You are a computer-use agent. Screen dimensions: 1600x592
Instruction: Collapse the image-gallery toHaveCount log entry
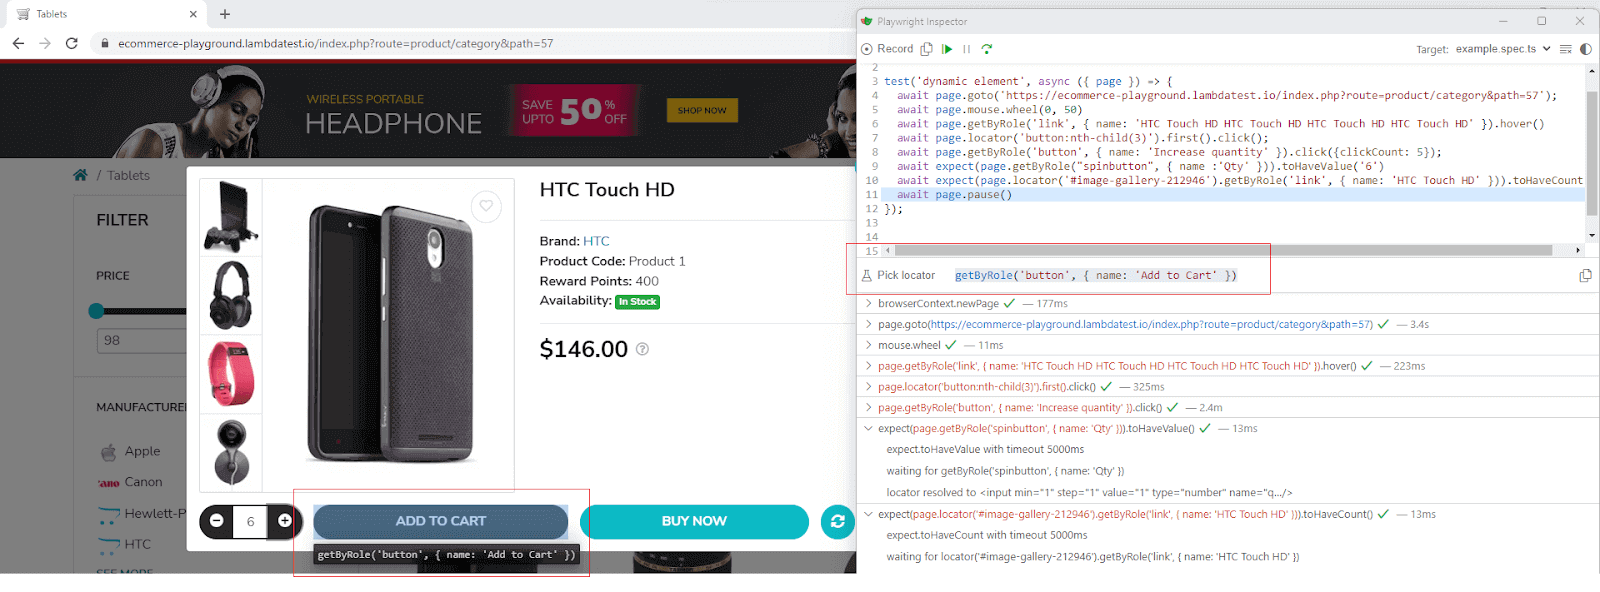tap(868, 514)
